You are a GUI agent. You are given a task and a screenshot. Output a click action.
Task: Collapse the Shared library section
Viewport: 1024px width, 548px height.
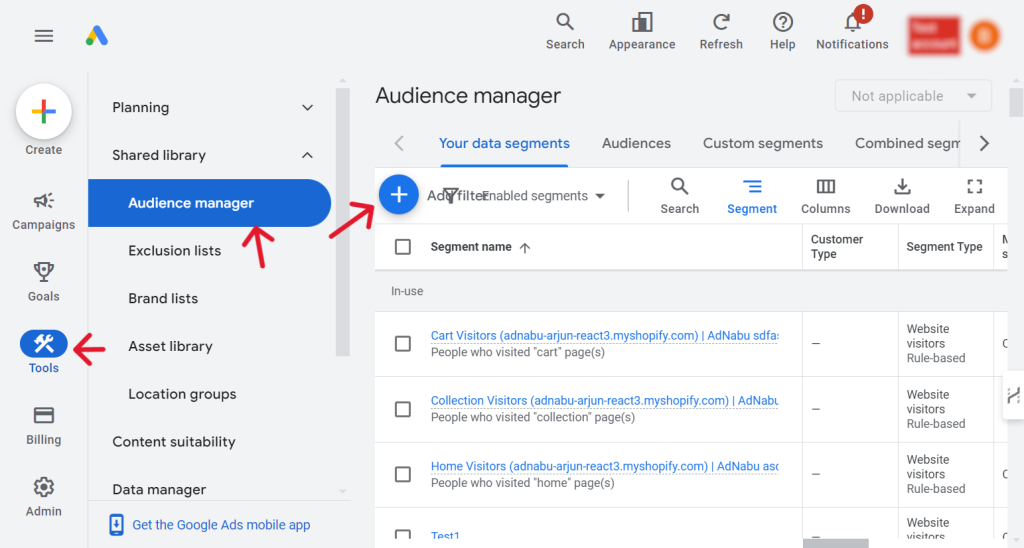pos(307,155)
